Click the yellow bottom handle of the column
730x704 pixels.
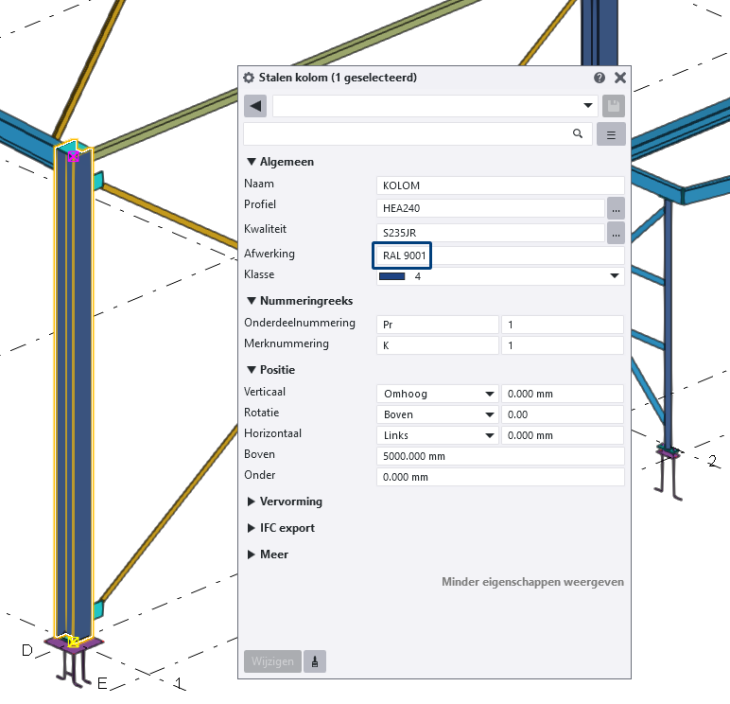point(73,642)
